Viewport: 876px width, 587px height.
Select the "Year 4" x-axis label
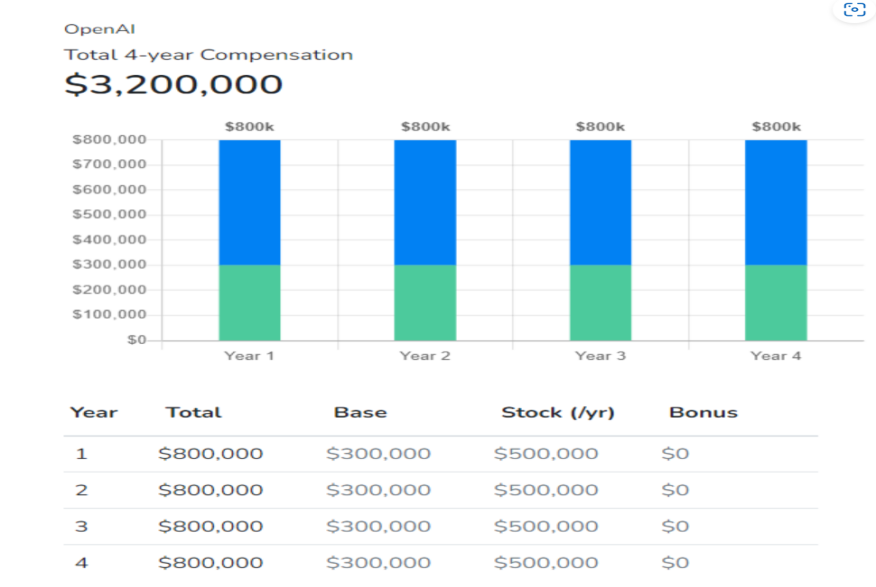[x=776, y=356]
